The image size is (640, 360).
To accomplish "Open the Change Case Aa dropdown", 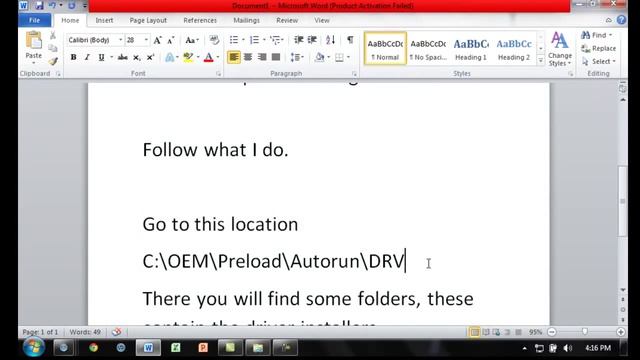I will pos(191,40).
